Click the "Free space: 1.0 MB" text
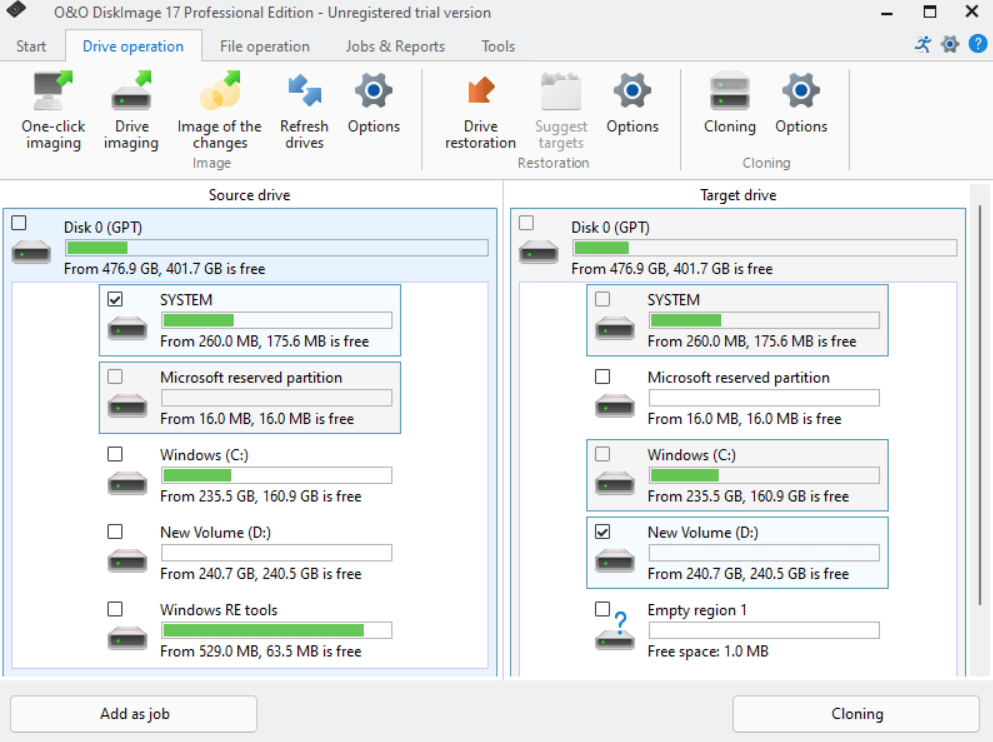Screen dimensions: 993x742 [x=708, y=651]
